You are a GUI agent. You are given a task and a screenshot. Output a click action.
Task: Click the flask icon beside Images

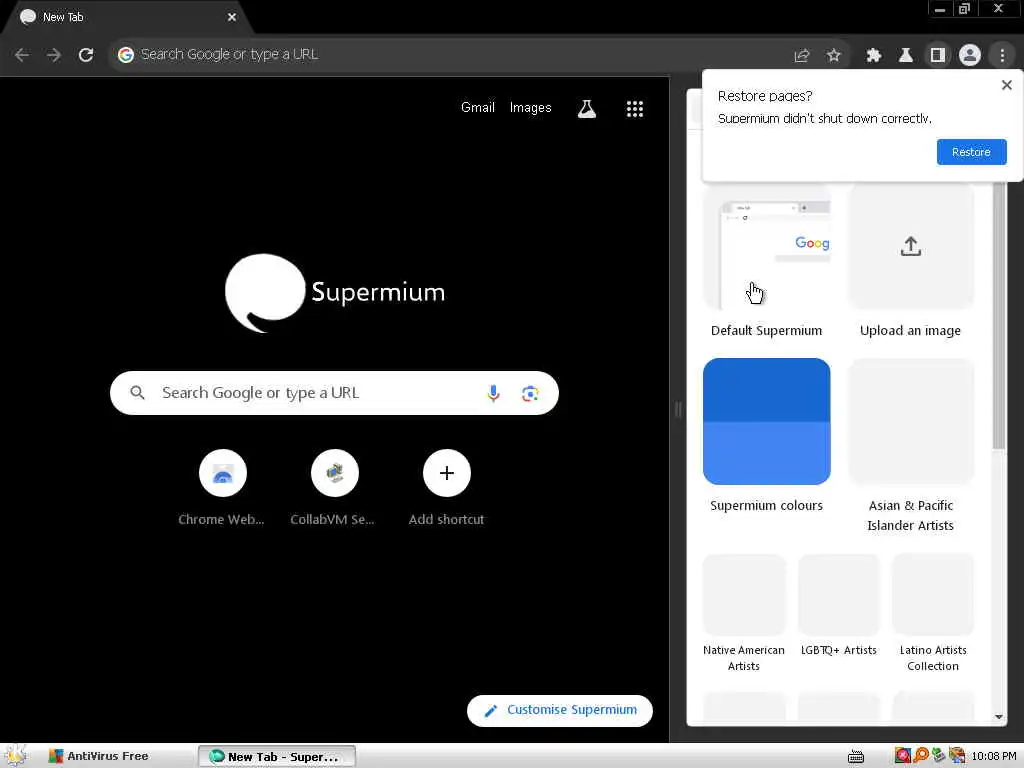(586, 109)
